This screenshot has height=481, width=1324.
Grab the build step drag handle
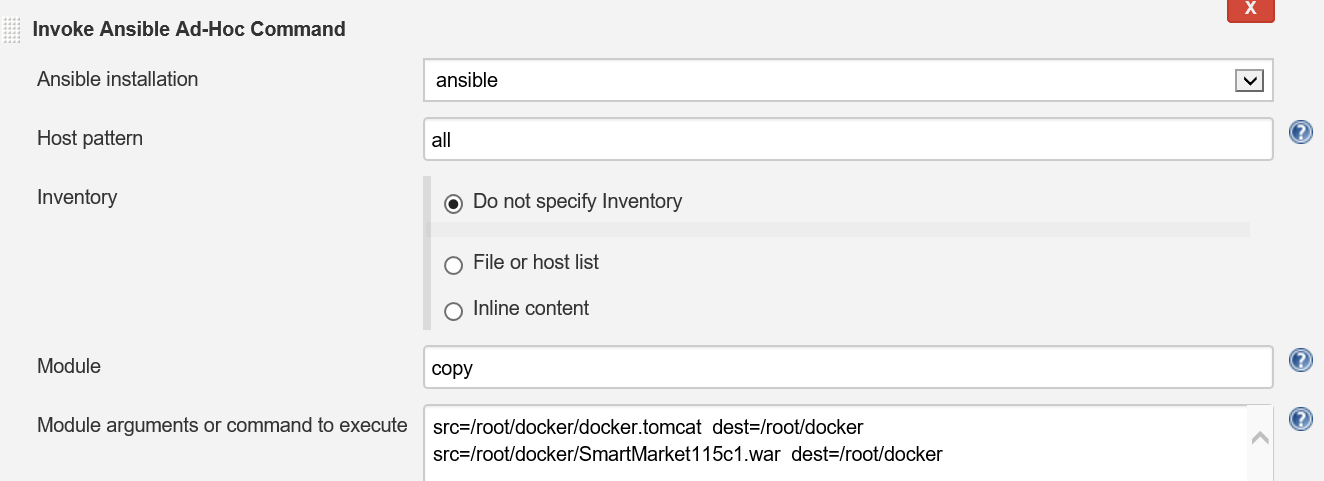[x=12, y=30]
